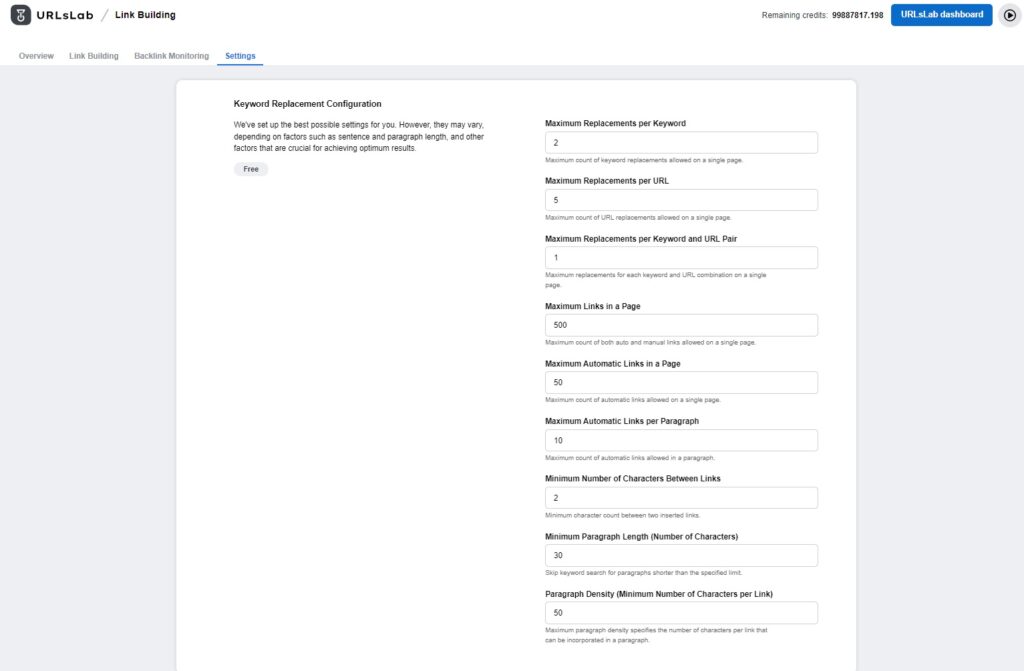1024x671 pixels.
Task: Click the Maximum Automatic Links per Paragraph label
Action: point(622,421)
